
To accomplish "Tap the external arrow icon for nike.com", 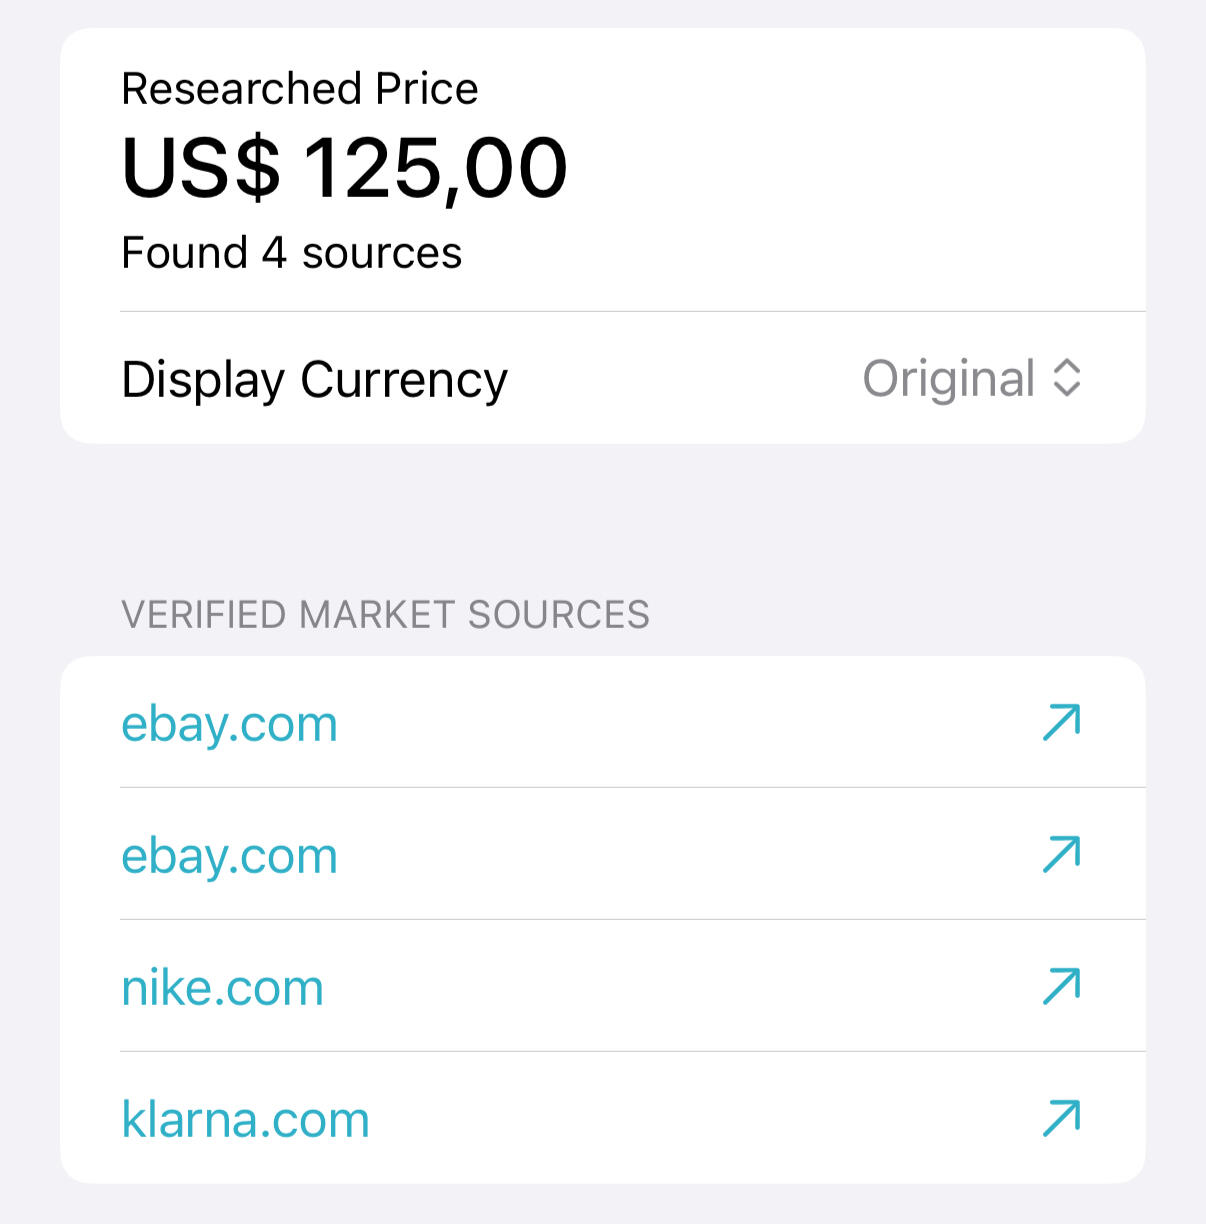I will 1061,986.
